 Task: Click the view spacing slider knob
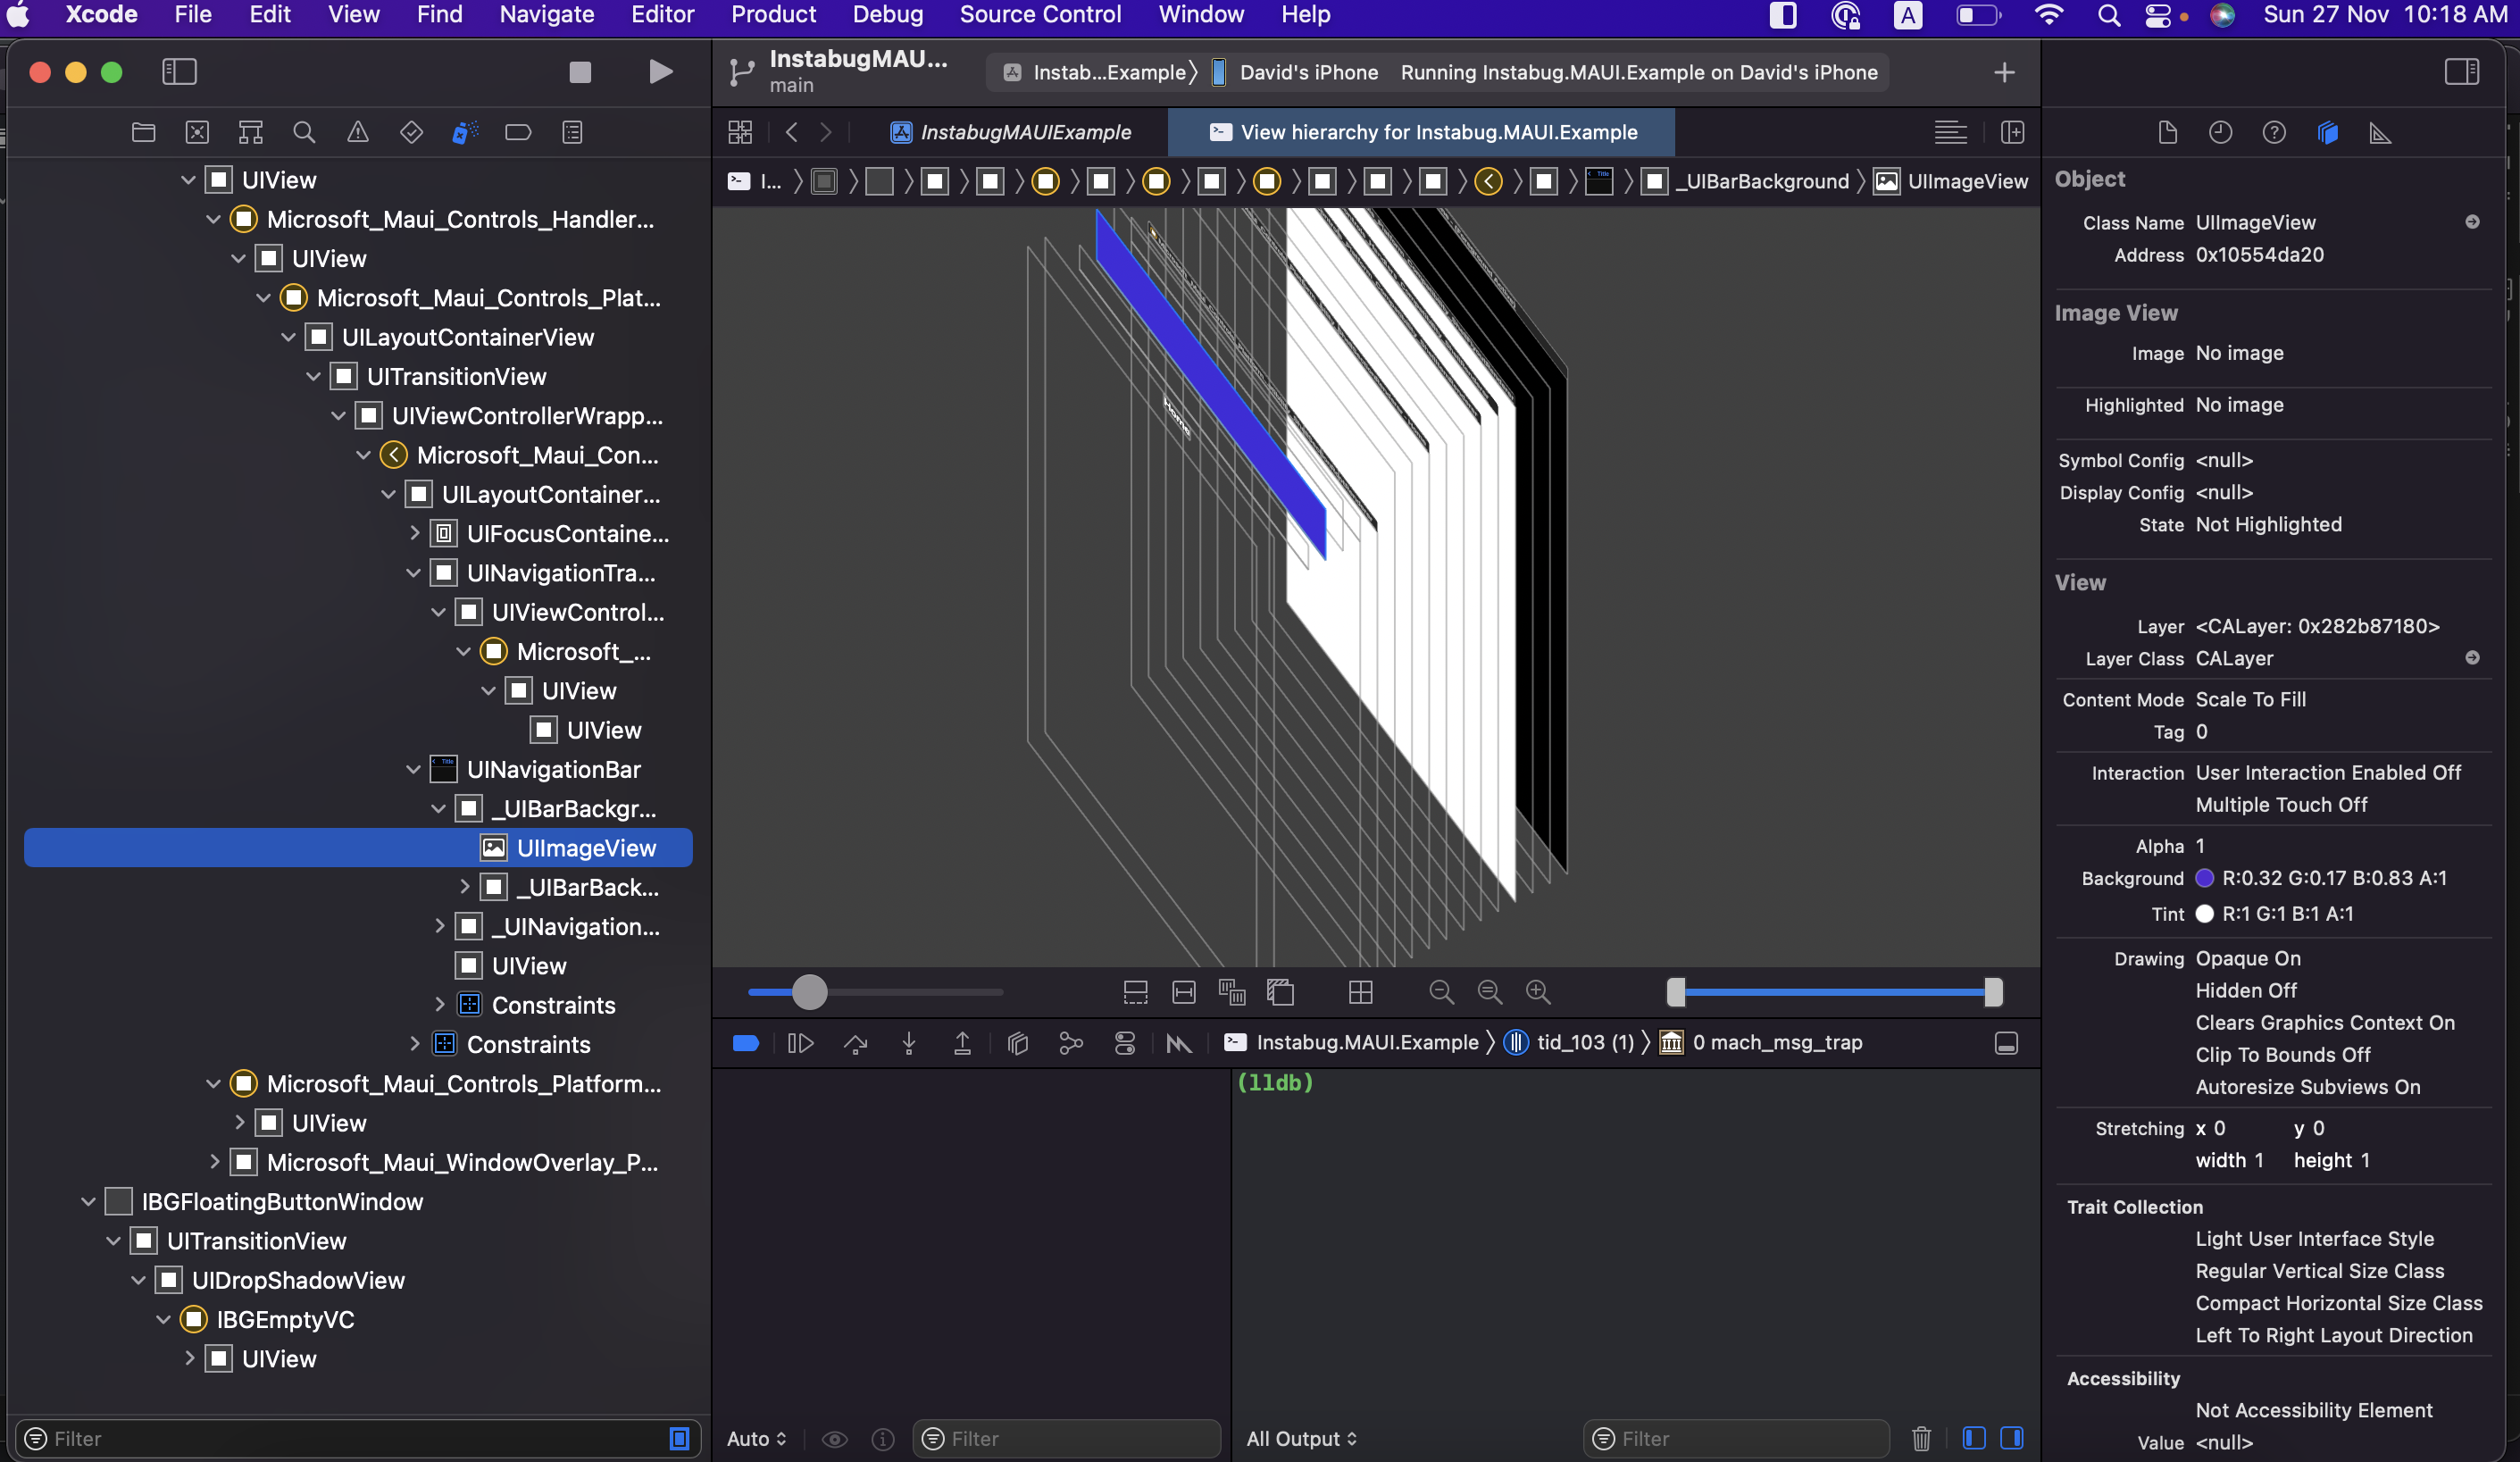809,991
